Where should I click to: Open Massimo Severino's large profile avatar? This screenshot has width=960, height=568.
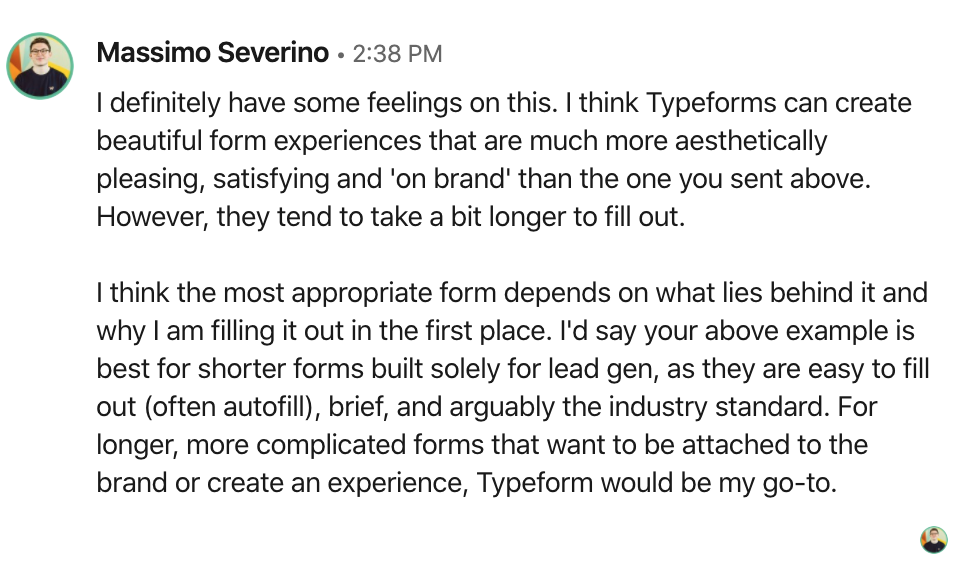point(40,65)
